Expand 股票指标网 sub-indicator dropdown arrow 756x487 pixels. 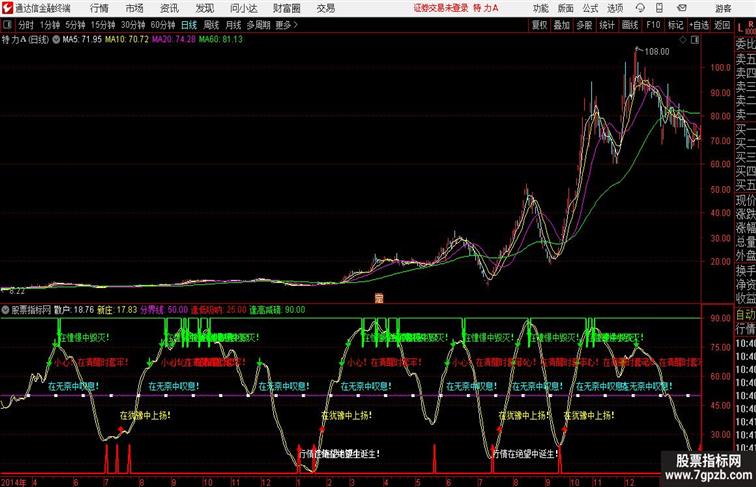pyautogui.click(x=5, y=310)
